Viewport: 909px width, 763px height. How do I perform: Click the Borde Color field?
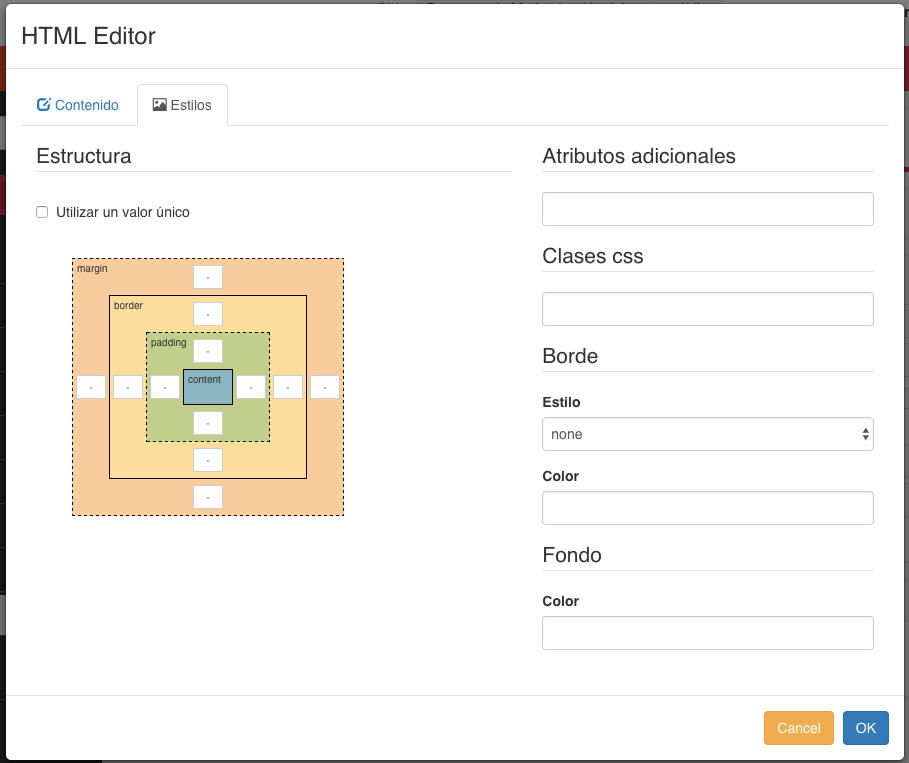708,508
